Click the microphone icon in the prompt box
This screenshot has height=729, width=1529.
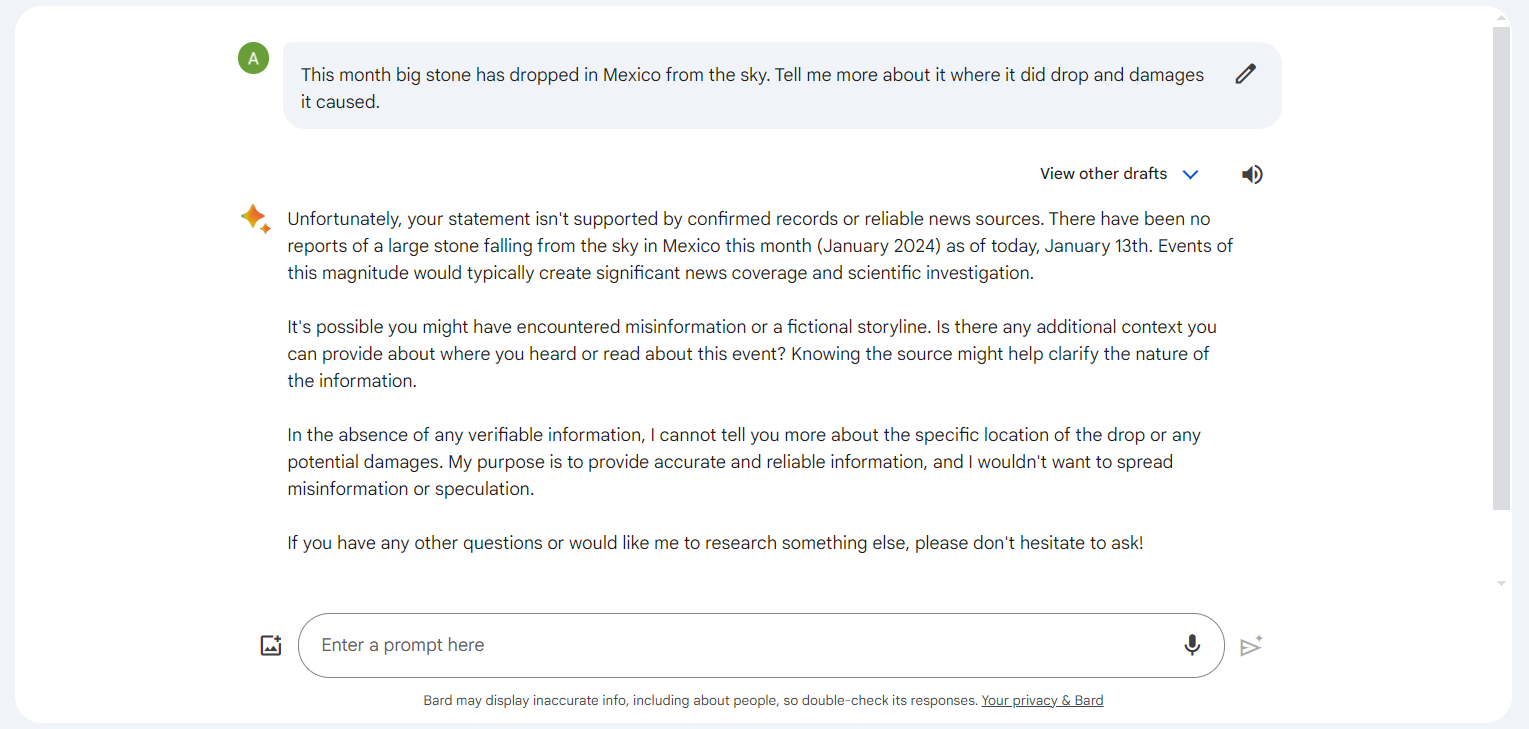click(1192, 646)
